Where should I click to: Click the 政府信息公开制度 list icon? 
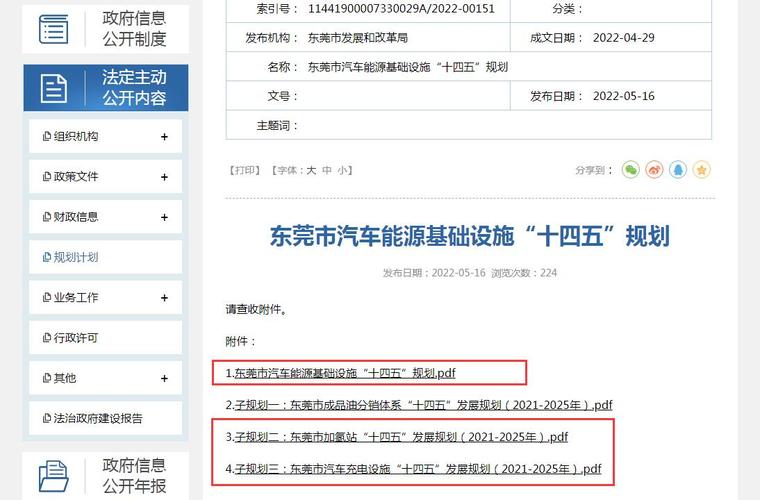[53, 29]
